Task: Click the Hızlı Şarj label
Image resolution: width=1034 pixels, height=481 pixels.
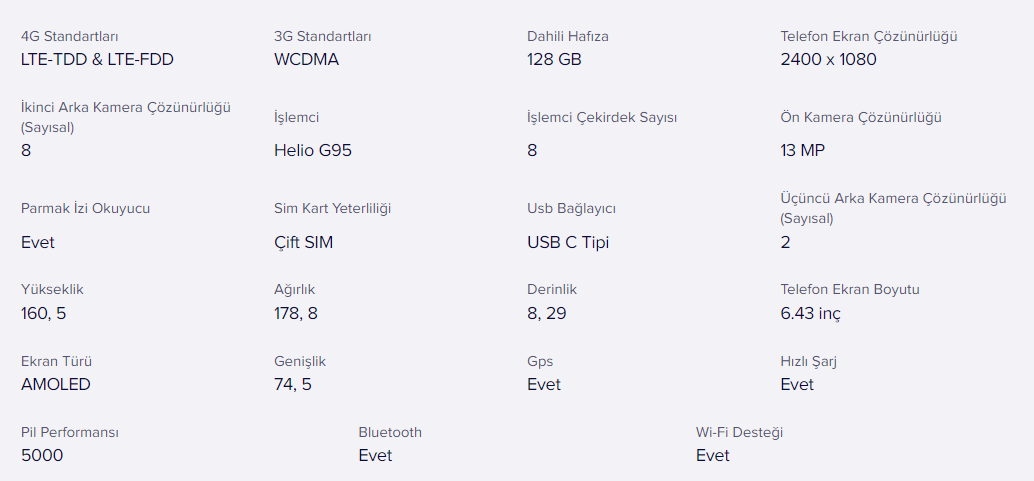Action: pos(808,362)
